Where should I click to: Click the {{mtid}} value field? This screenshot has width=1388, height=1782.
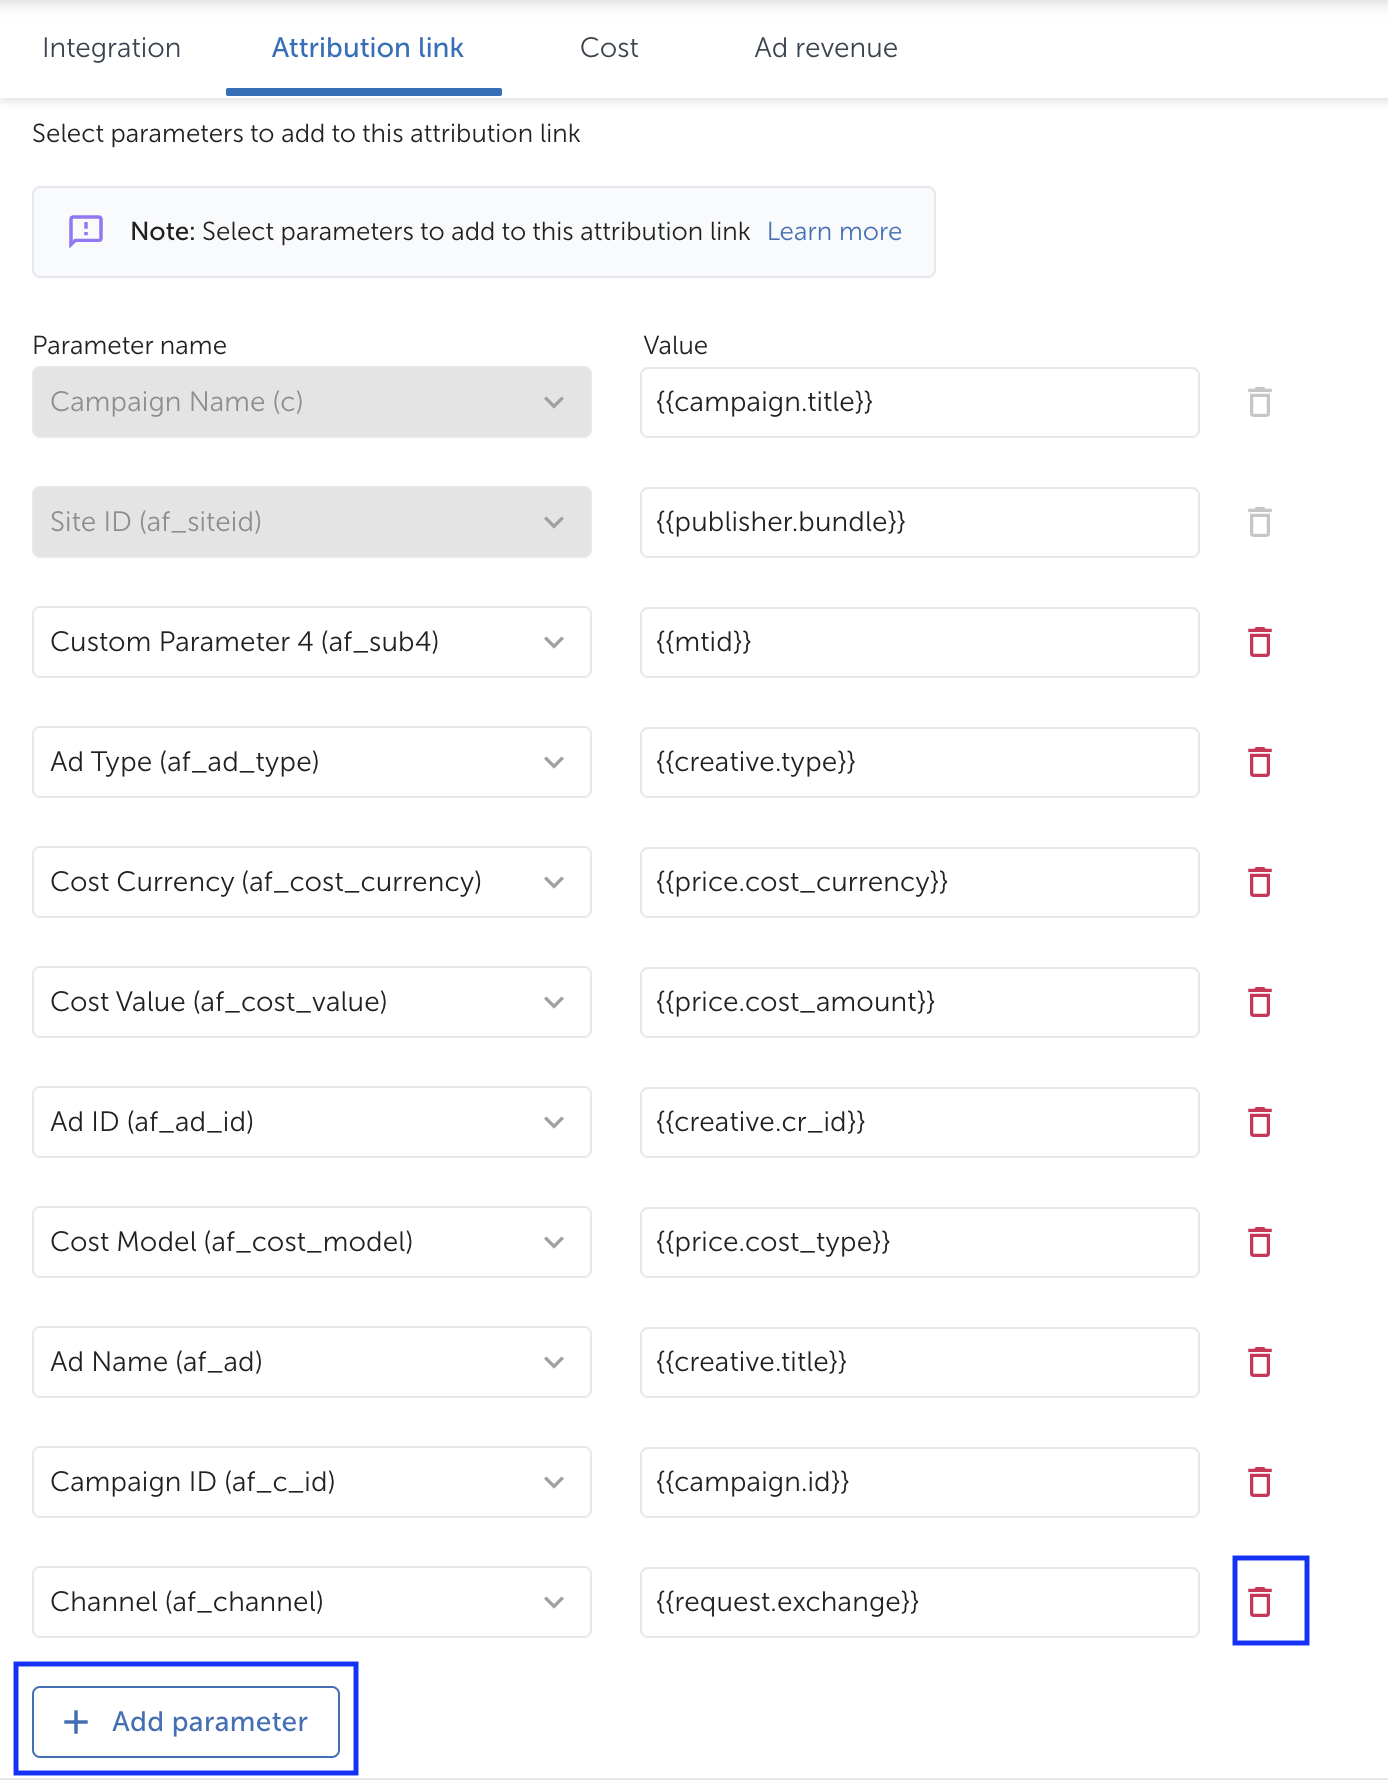click(919, 642)
